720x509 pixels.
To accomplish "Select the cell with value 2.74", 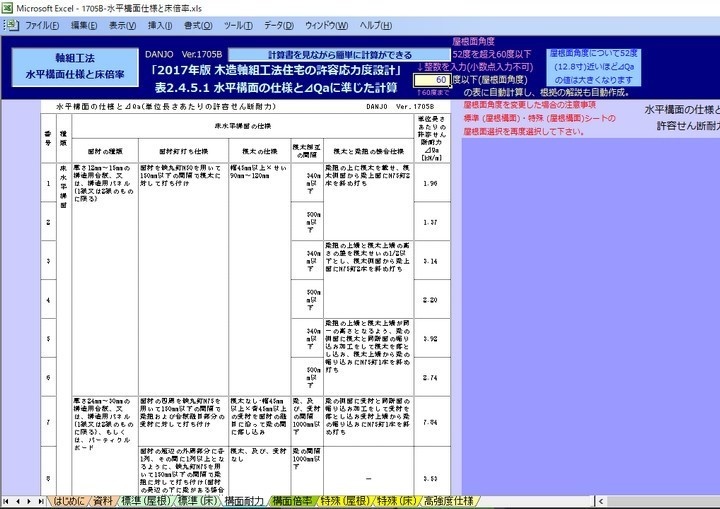I will (432, 378).
